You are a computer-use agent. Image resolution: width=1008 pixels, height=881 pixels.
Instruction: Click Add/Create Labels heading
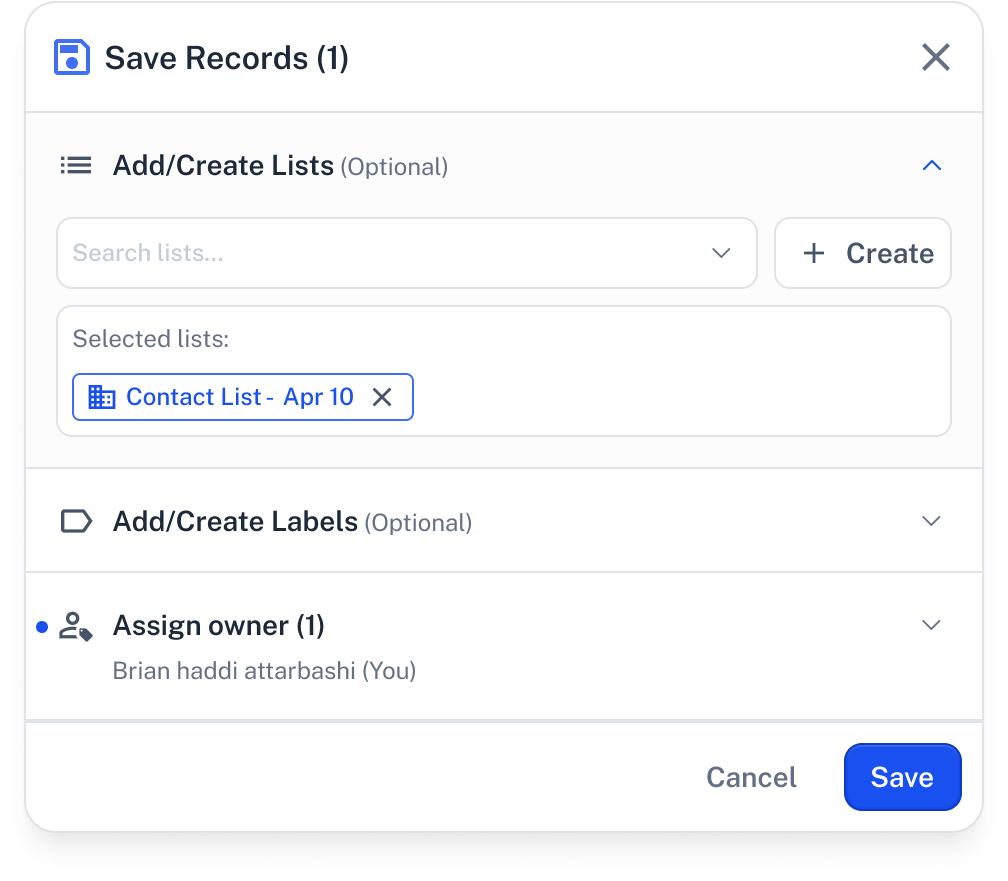click(235, 522)
